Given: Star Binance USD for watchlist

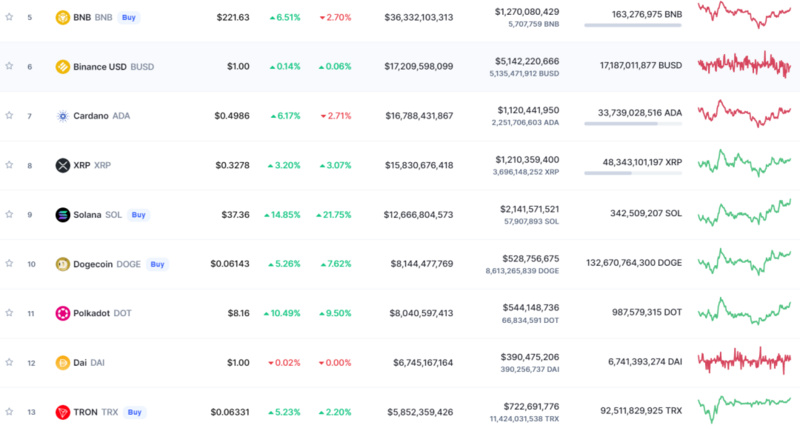Looking at the screenshot, I should tap(9, 66).
